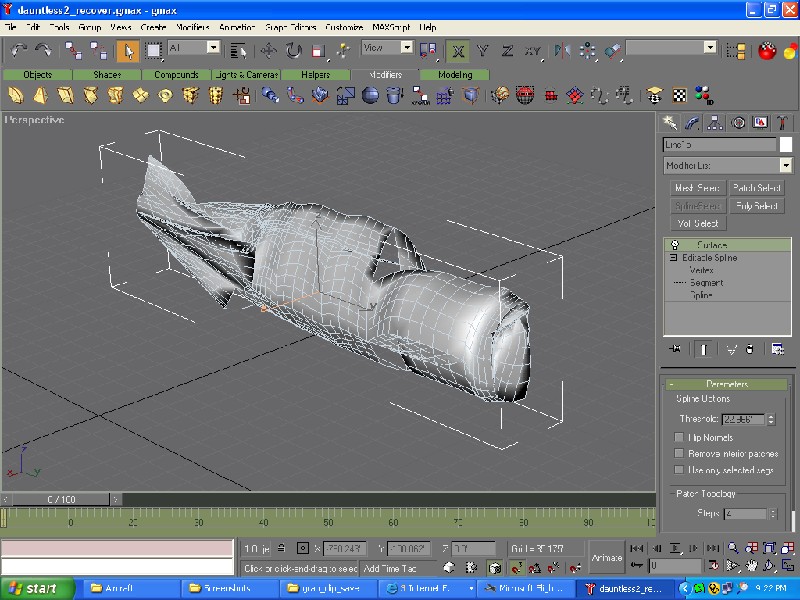Image resolution: width=800 pixels, height=600 pixels.
Task: Switch to the Modeling toolbar tab
Action: coord(455,75)
